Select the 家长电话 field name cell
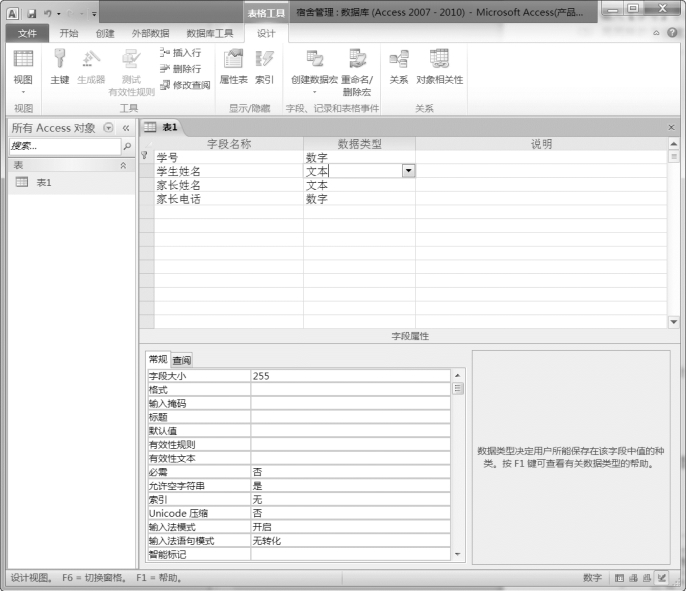 [x=229, y=199]
